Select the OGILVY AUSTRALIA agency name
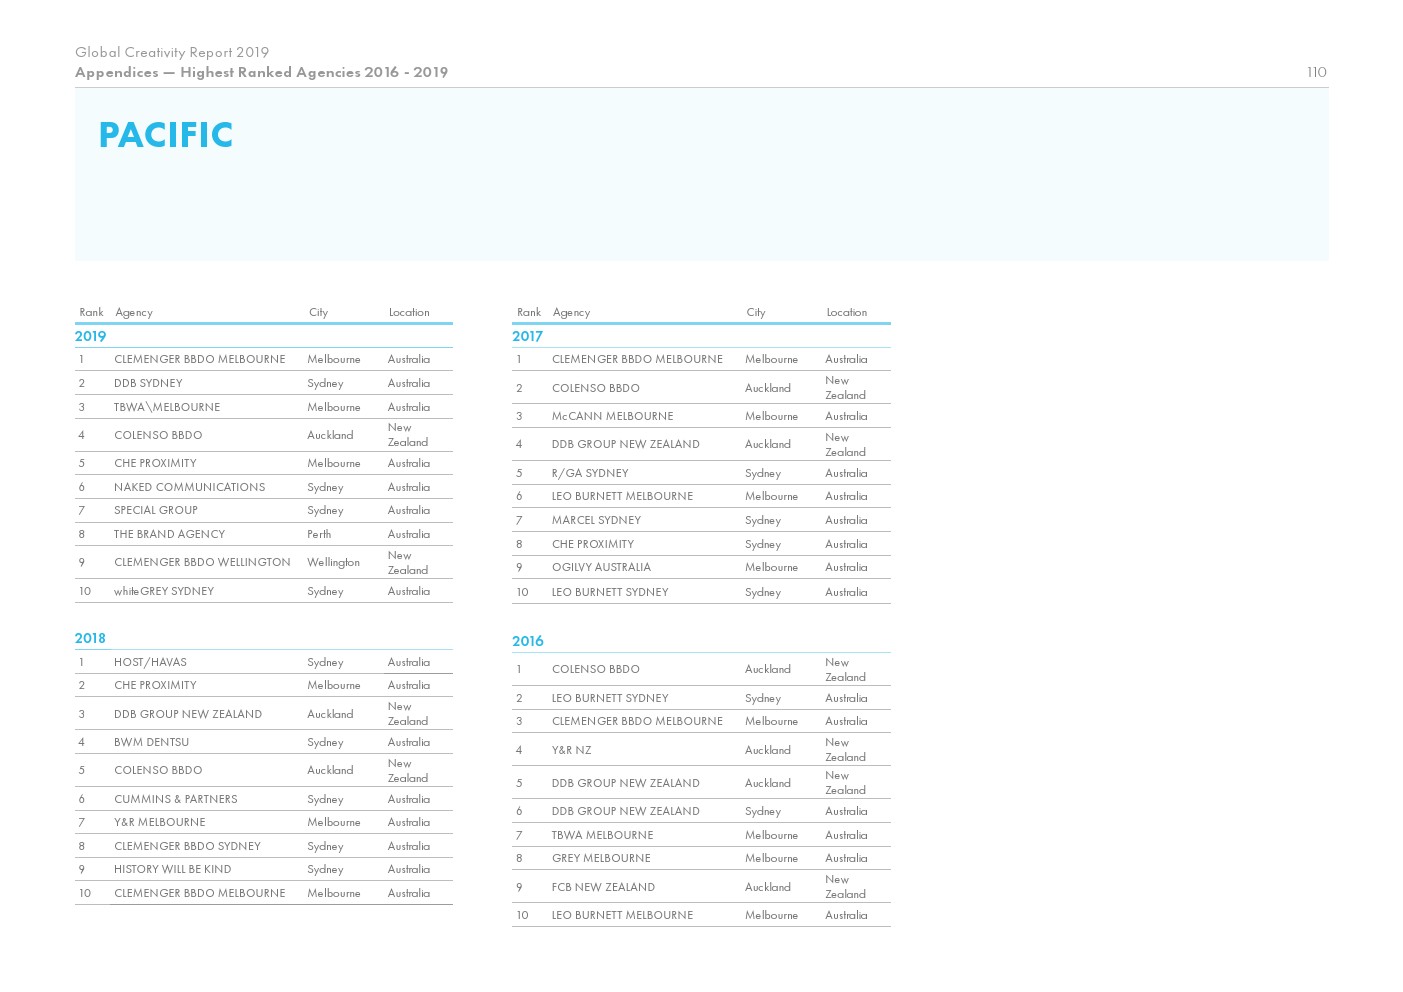This screenshot has width=1403, height=992. pos(601,567)
